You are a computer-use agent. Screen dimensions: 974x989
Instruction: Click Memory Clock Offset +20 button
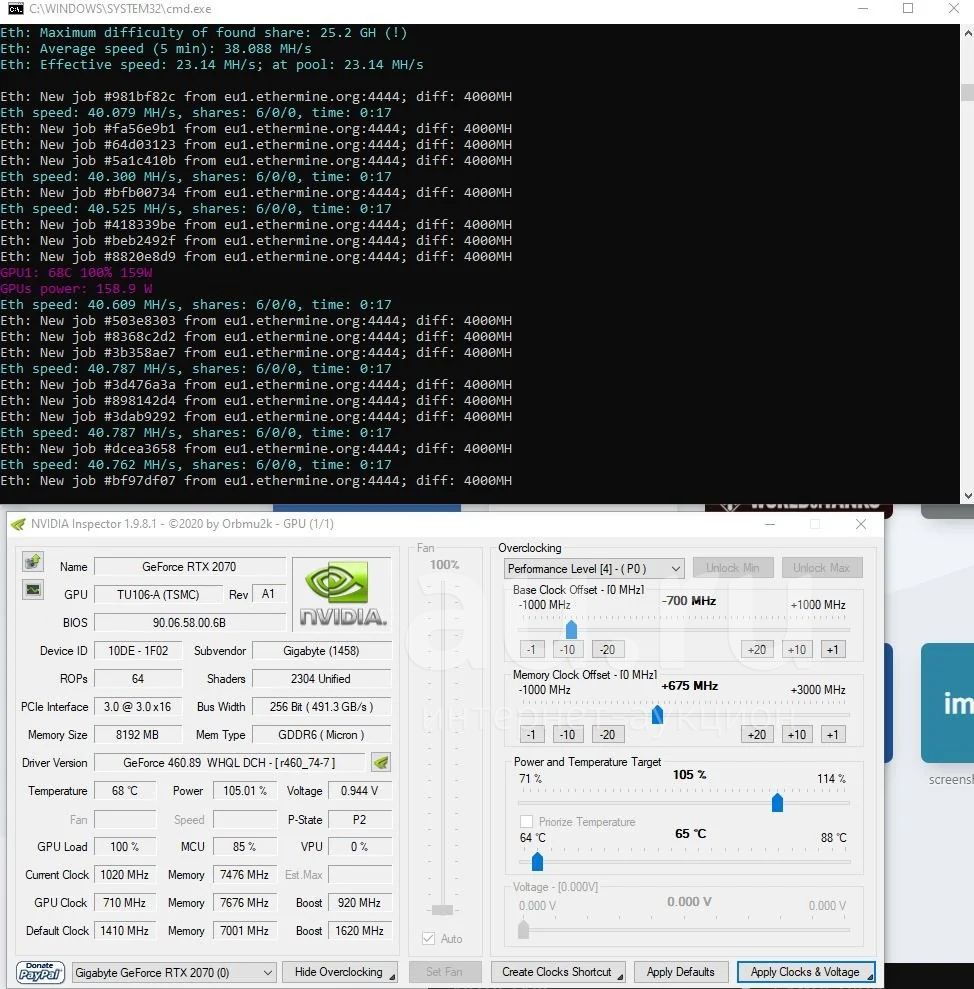point(757,735)
